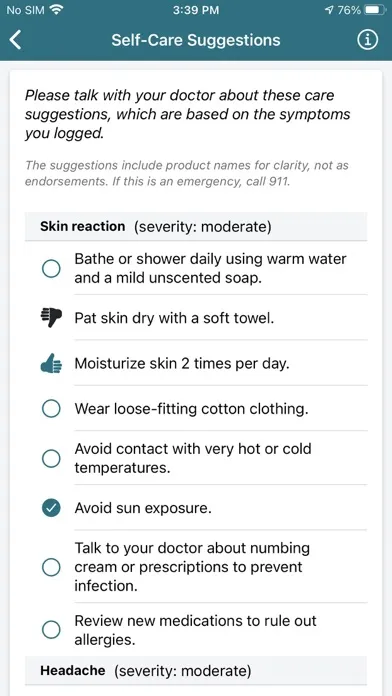This screenshot has height=696, width=392.
Task: Tap the Moisturize skin 2 times text
Action: pyautogui.click(x=182, y=364)
